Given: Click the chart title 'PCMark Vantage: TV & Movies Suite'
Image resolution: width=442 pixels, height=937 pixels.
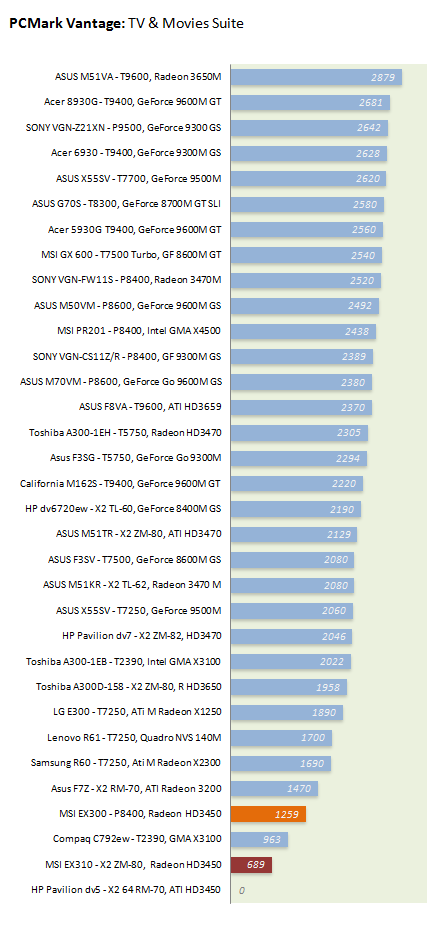Looking at the screenshot, I should click(127, 23).
